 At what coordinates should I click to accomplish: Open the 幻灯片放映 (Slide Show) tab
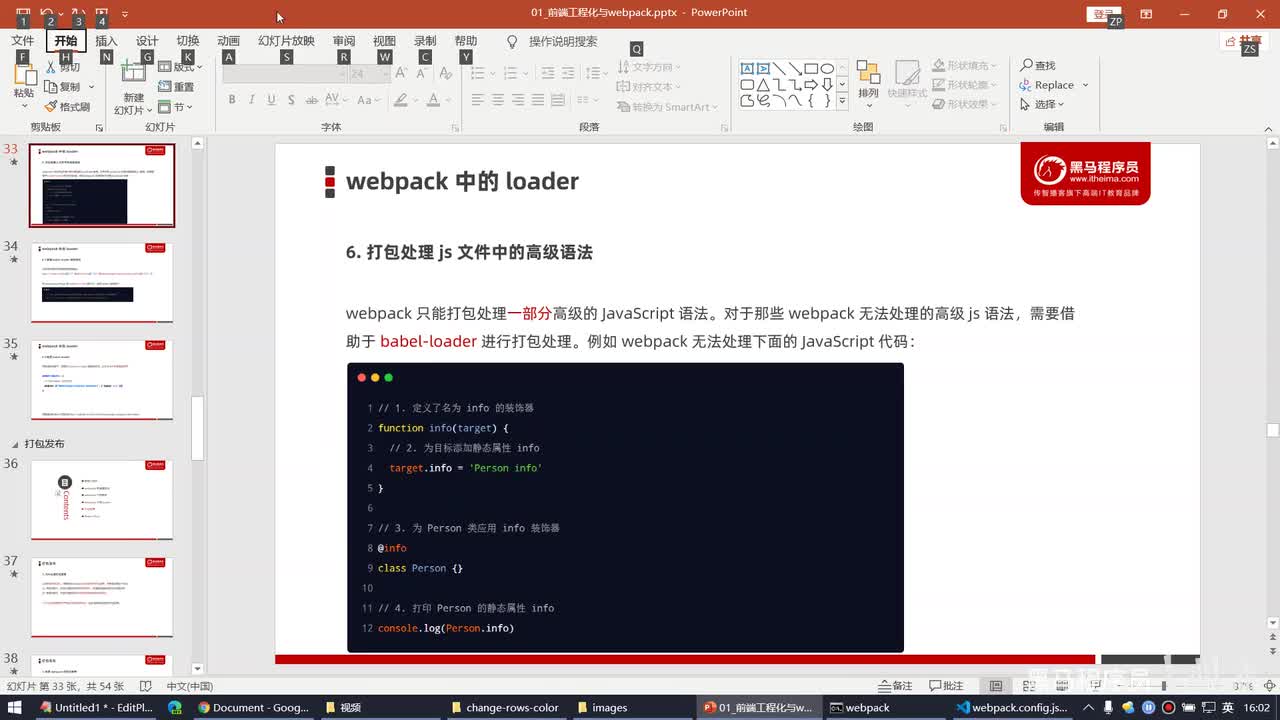pyautogui.click(x=286, y=41)
